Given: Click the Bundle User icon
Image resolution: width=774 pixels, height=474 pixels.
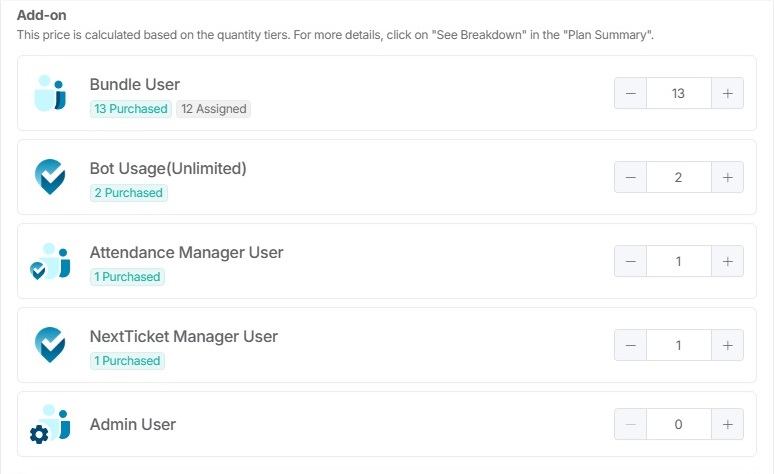Looking at the screenshot, I should (x=50, y=93).
